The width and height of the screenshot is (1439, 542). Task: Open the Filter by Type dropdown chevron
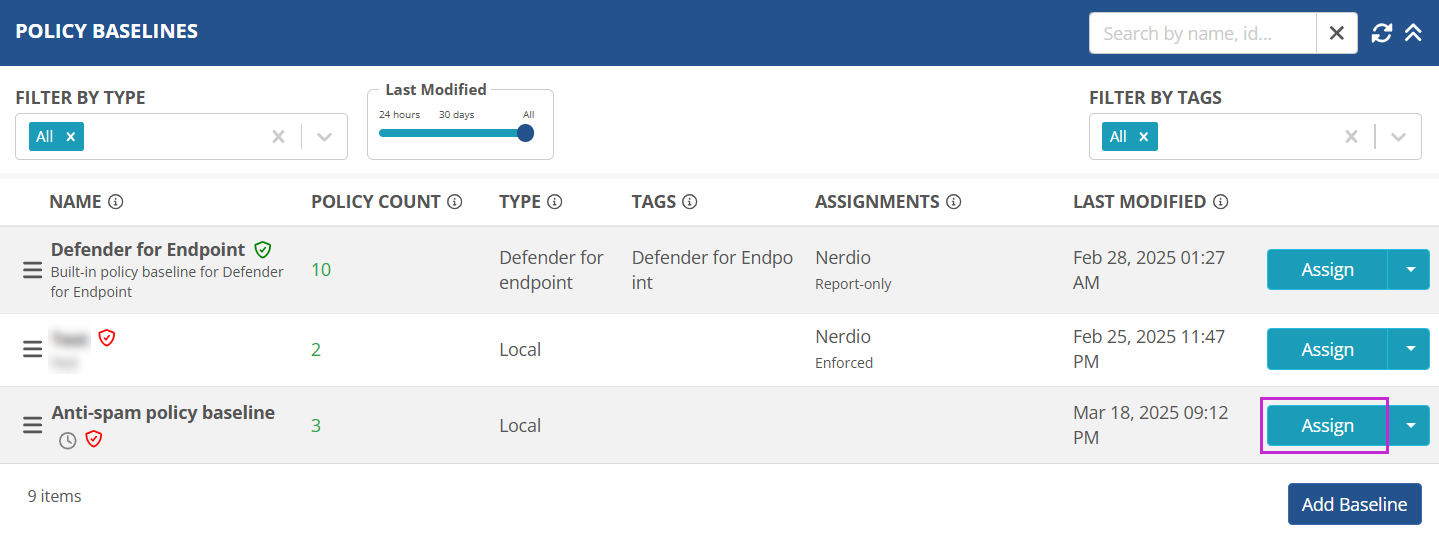pyautogui.click(x=324, y=137)
